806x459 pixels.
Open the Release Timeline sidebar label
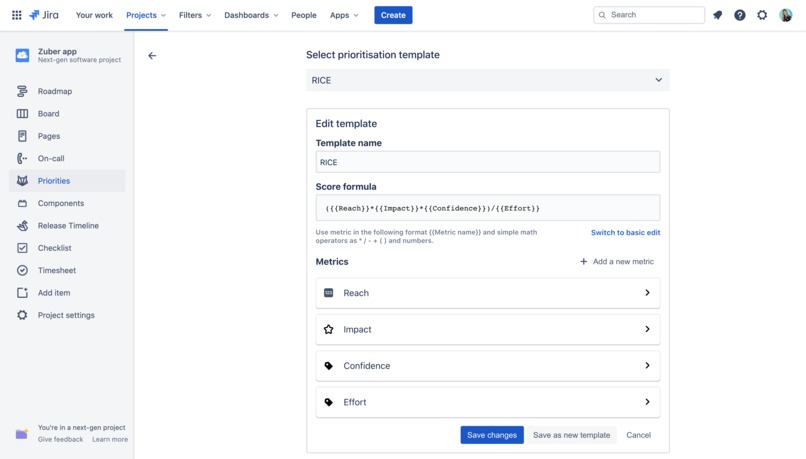pyautogui.click(x=68, y=225)
